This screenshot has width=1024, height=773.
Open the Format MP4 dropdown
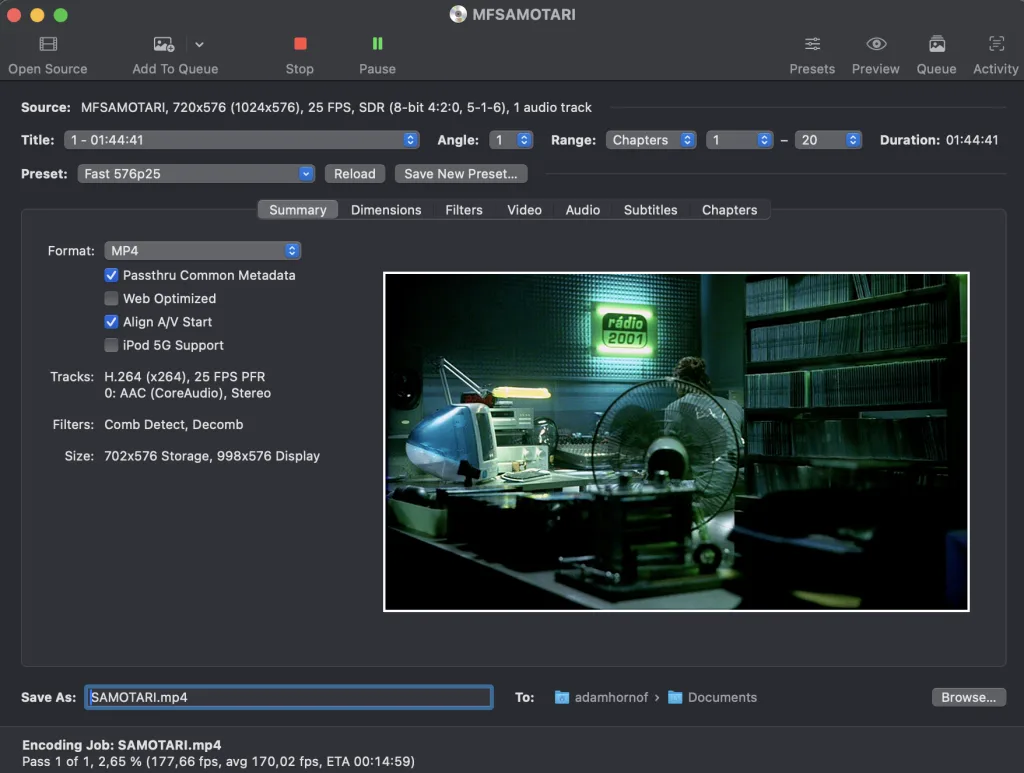pyautogui.click(x=202, y=251)
